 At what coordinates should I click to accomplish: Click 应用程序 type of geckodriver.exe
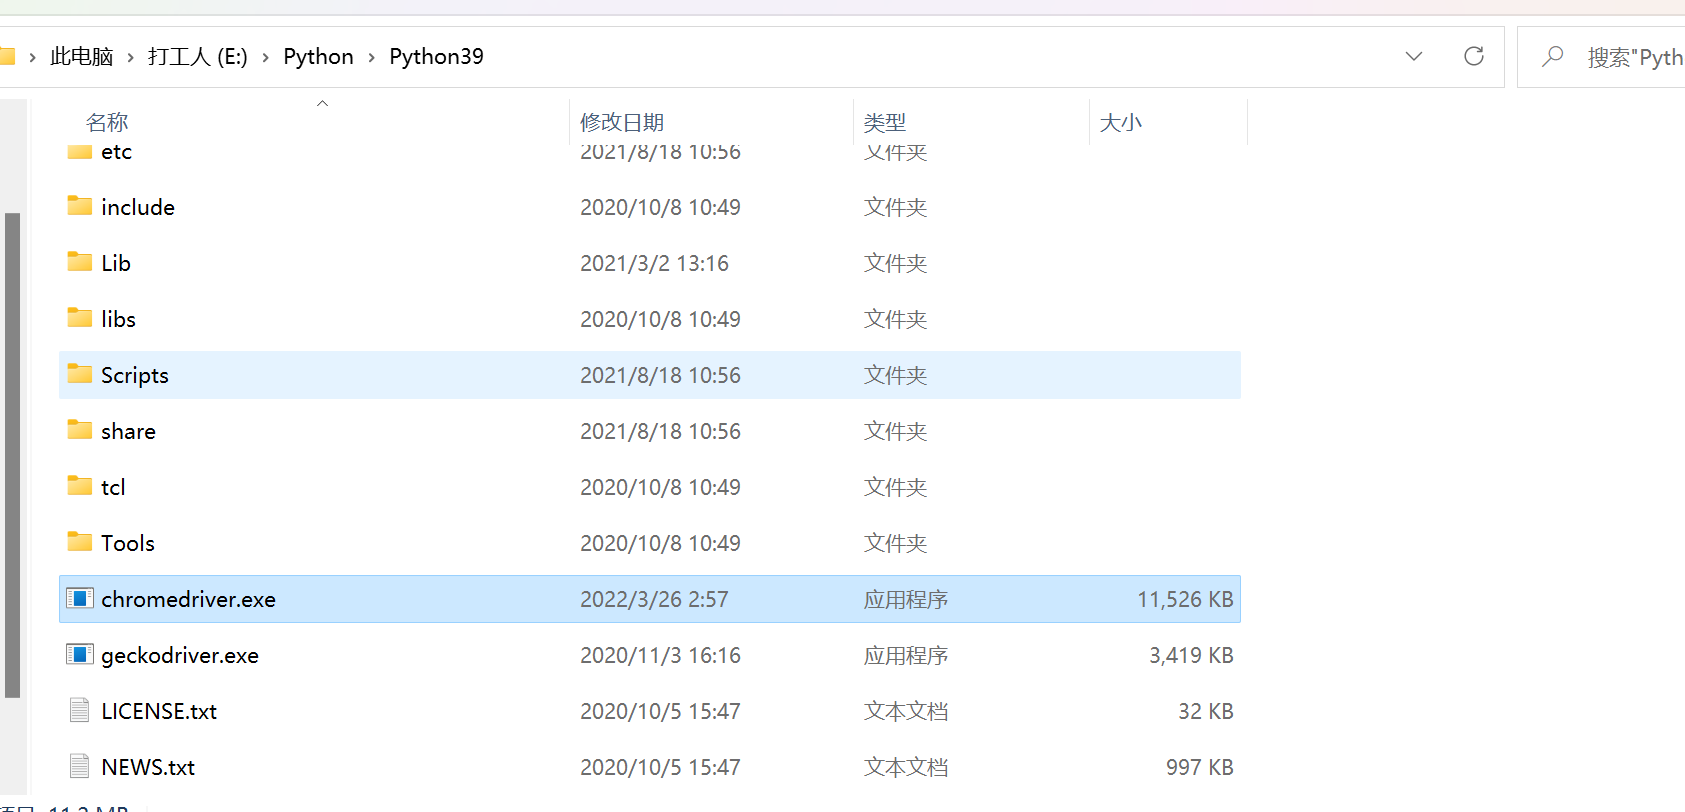pyautogui.click(x=906, y=655)
